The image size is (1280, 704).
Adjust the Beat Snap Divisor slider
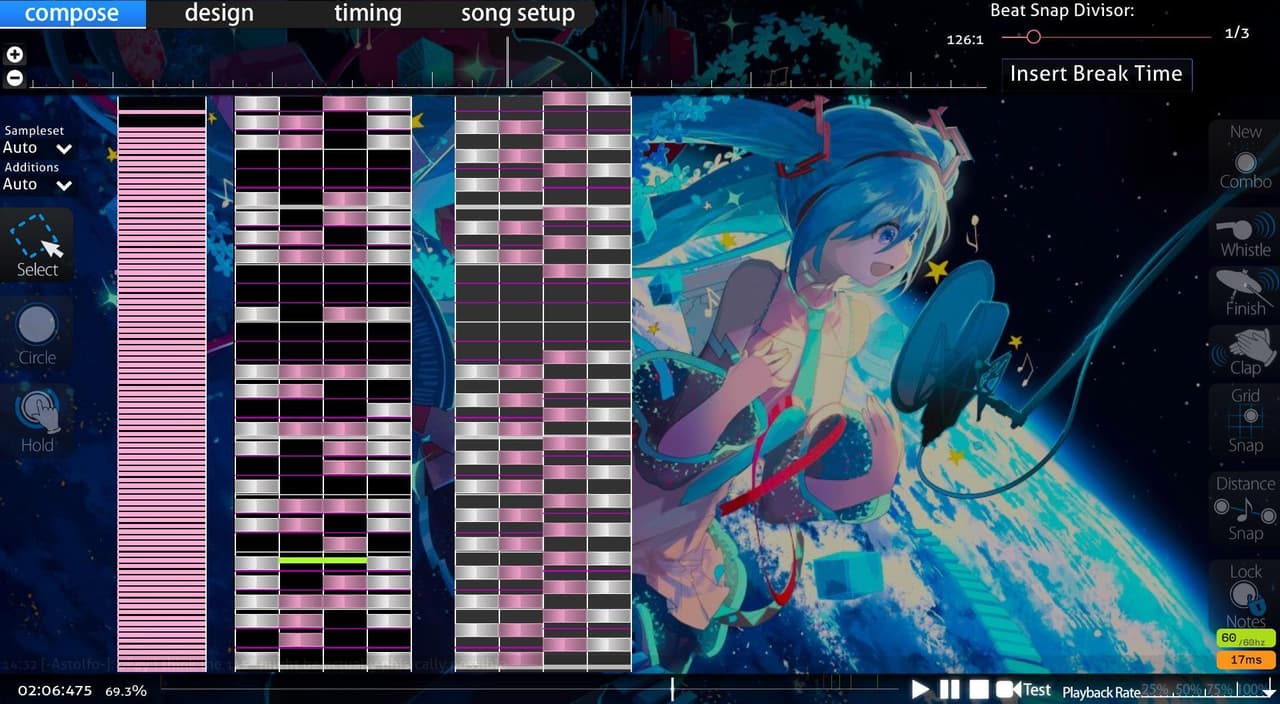1105,37
